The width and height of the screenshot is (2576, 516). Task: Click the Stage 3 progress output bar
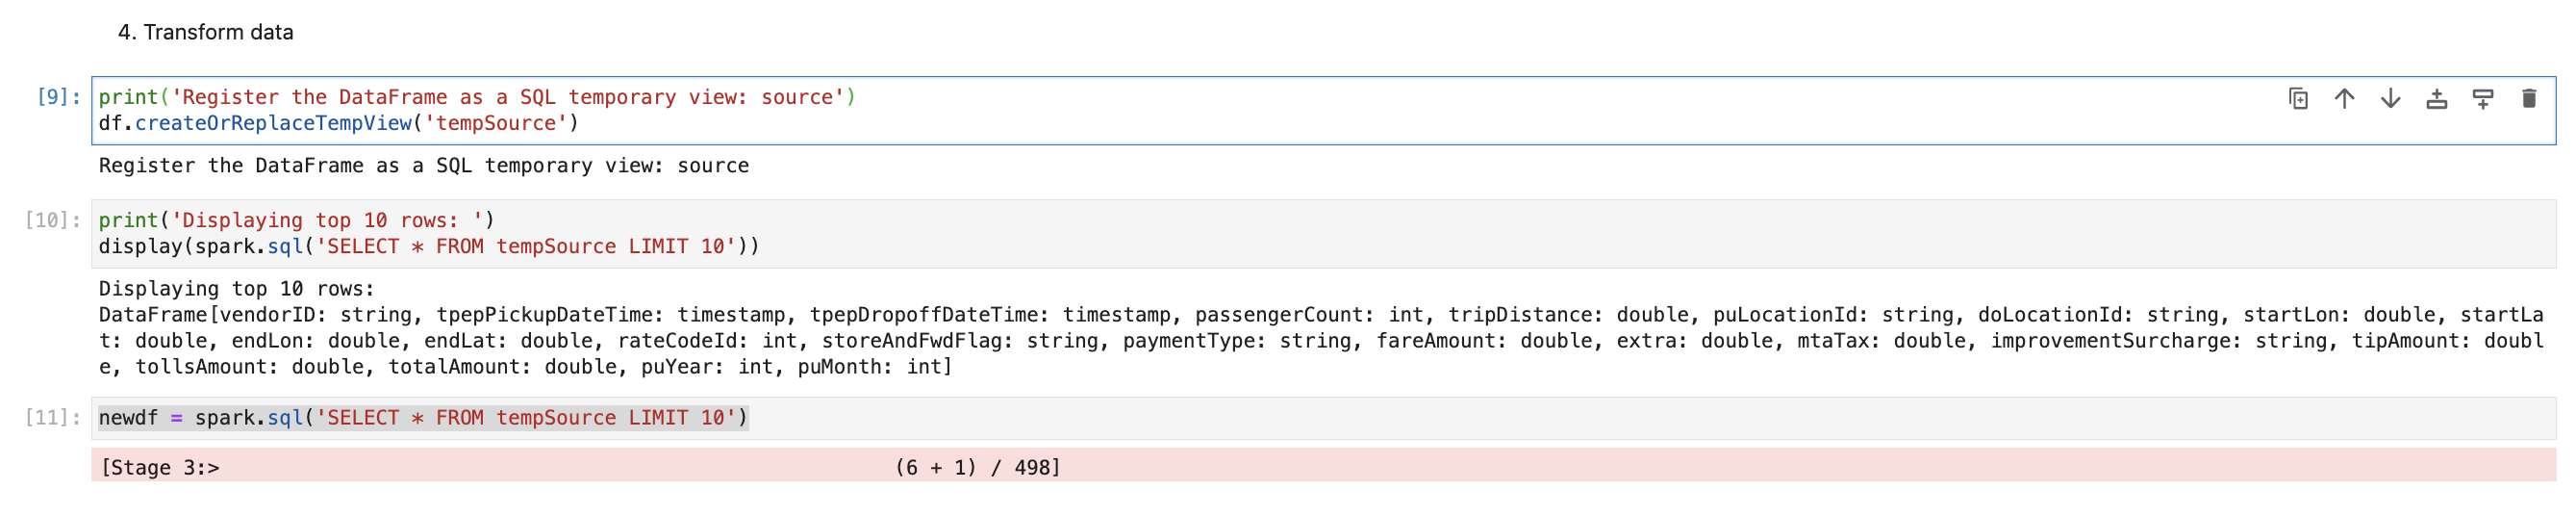tap(1320, 467)
